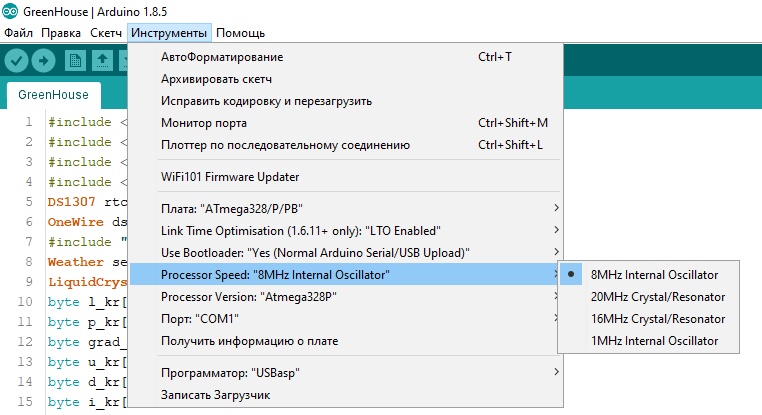Click code line 5 starting DS1307
The height and width of the screenshot is (415, 762).
87,202
